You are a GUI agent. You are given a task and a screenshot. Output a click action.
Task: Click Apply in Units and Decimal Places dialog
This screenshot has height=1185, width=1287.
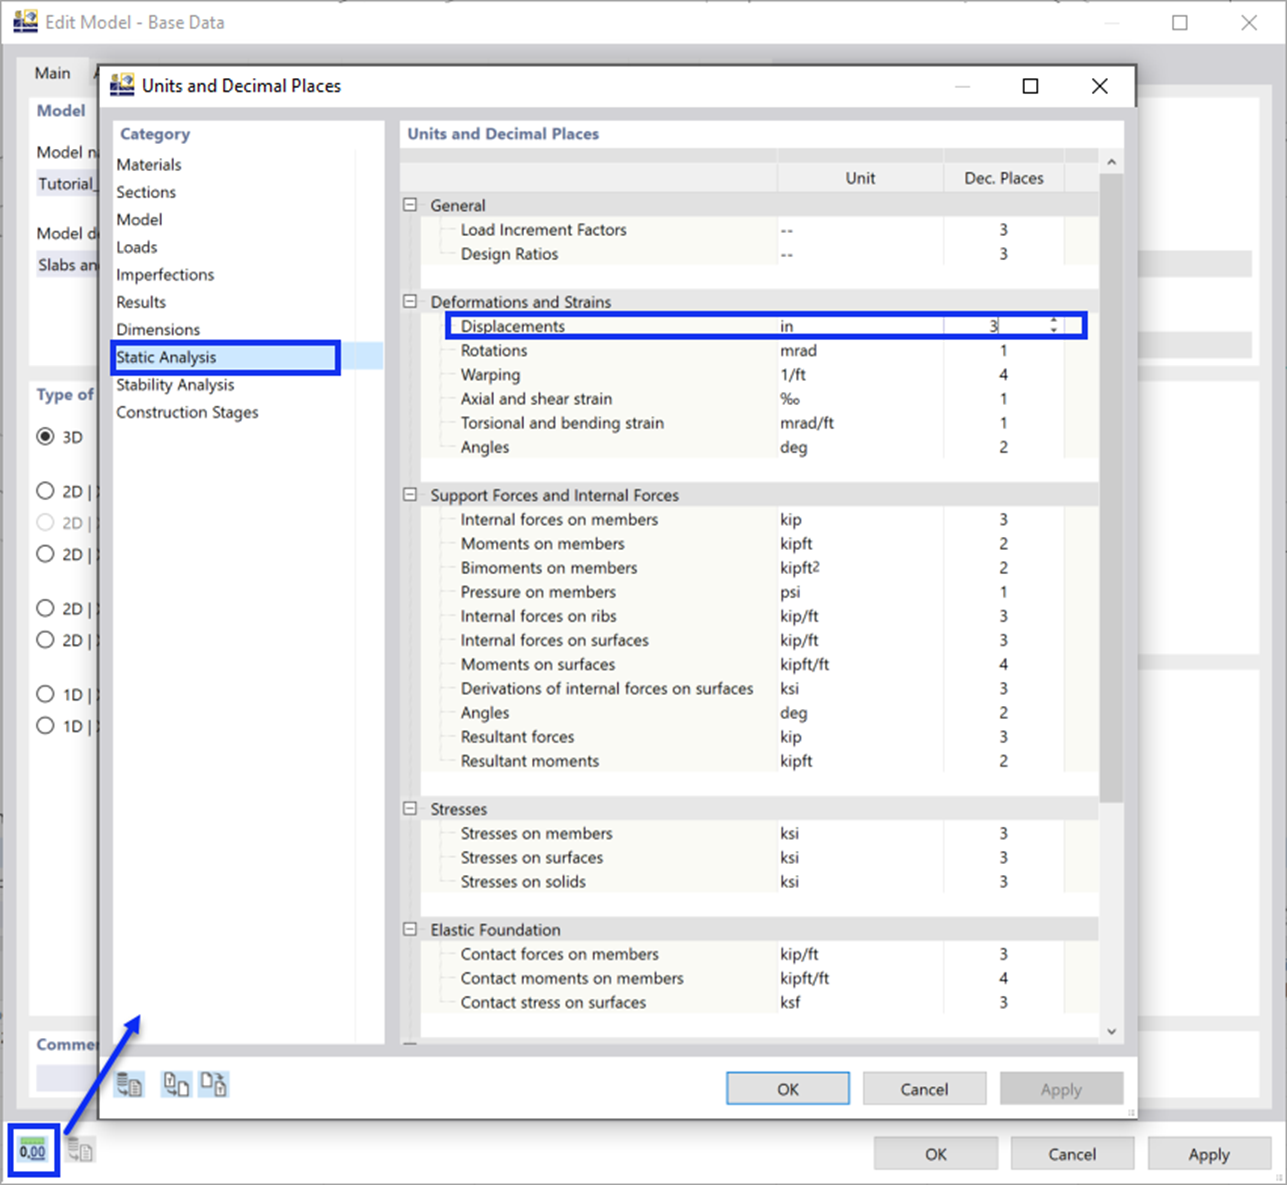tap(1061, 1089)
